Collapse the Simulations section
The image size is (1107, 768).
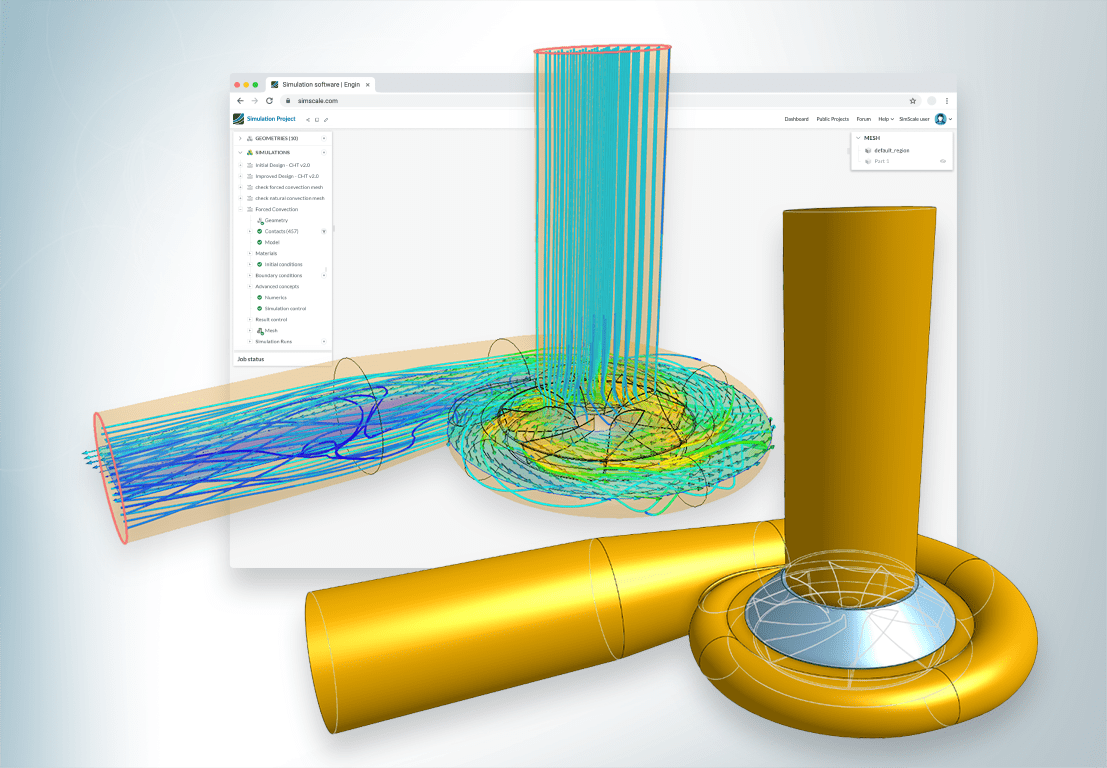[x=240, y=152]
